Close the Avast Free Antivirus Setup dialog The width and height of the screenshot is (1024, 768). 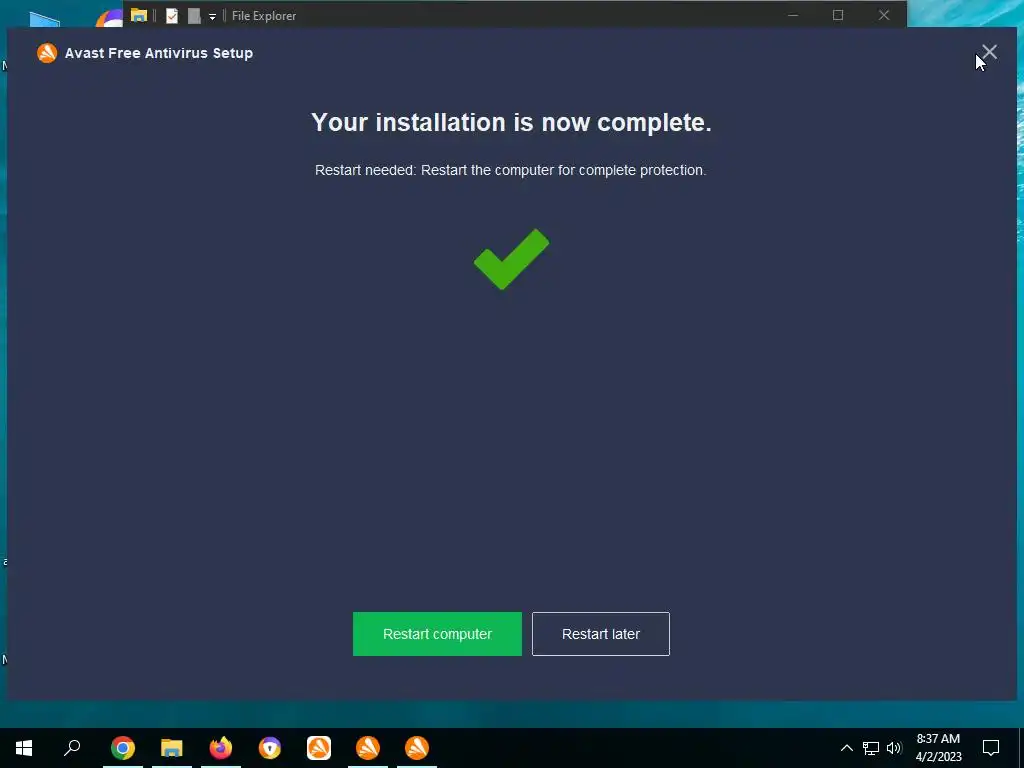(x=989, y=52)
